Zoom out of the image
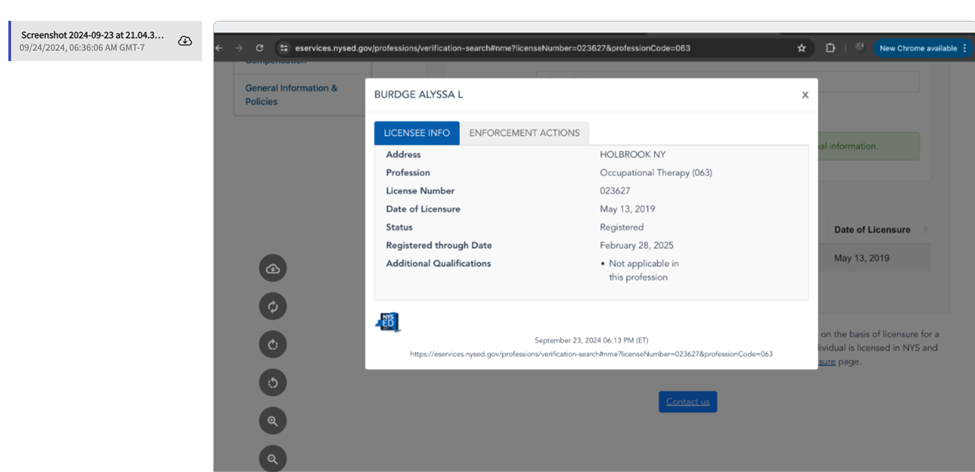 tap(273, 458)
